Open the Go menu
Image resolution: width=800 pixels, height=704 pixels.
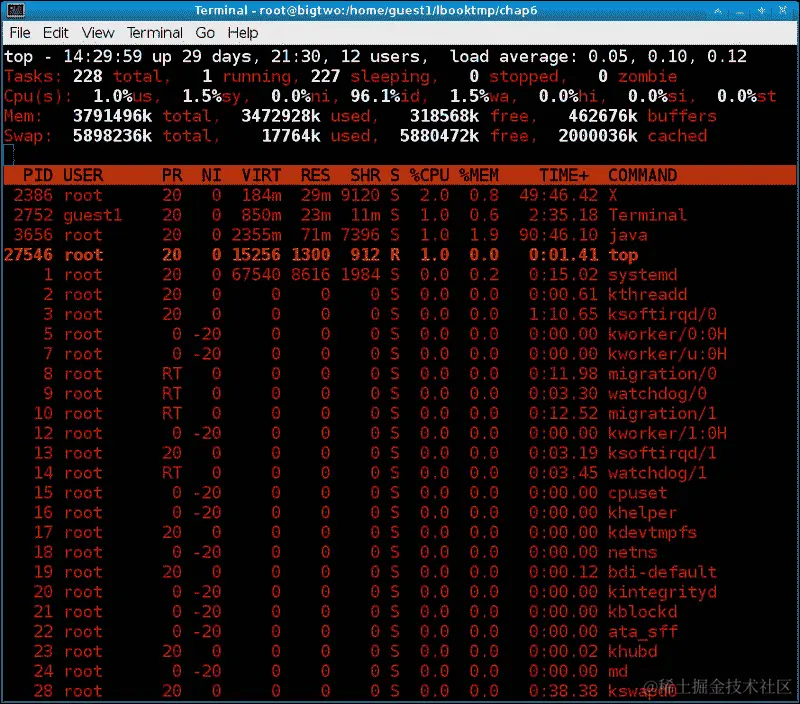205,33
